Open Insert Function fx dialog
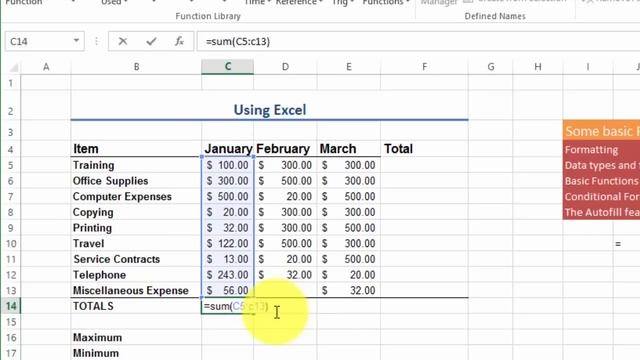The height and width of the screenshot is (360, 640). click(179, 41)
